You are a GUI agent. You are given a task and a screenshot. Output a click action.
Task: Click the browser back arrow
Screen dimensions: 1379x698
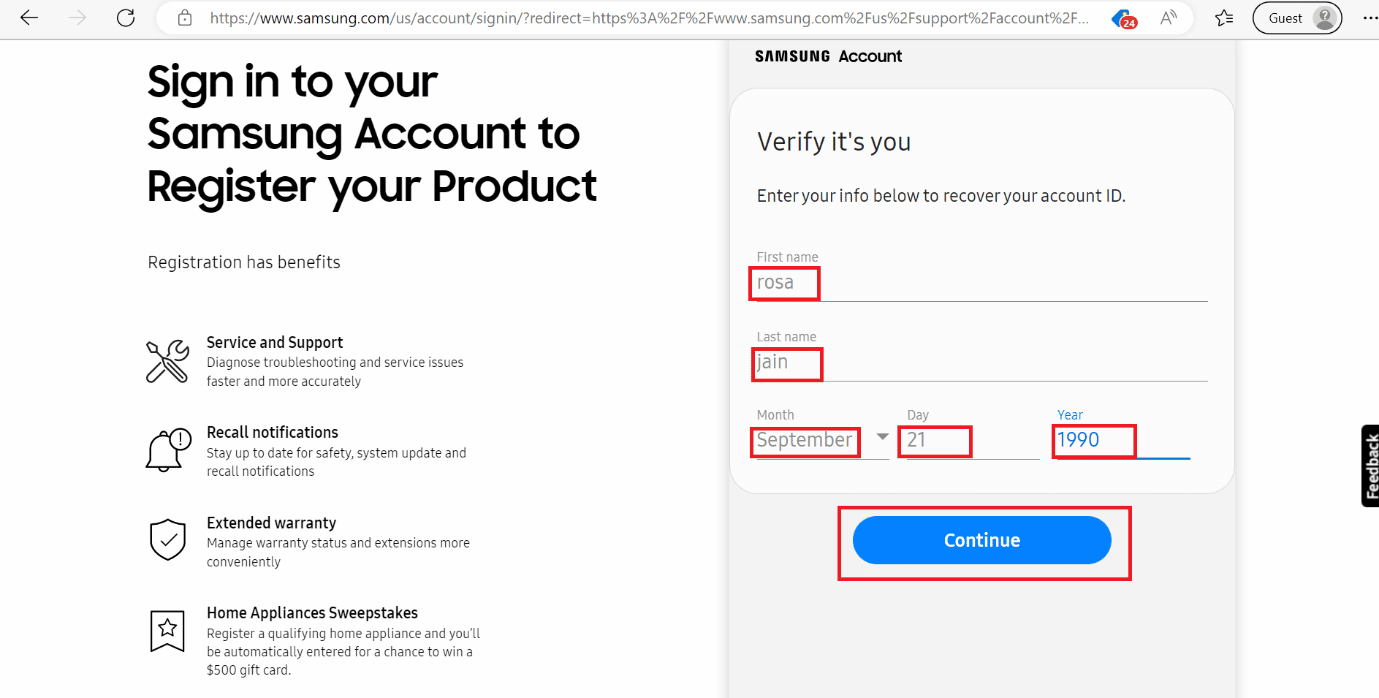pyautogui.click(x=28, y=17)
